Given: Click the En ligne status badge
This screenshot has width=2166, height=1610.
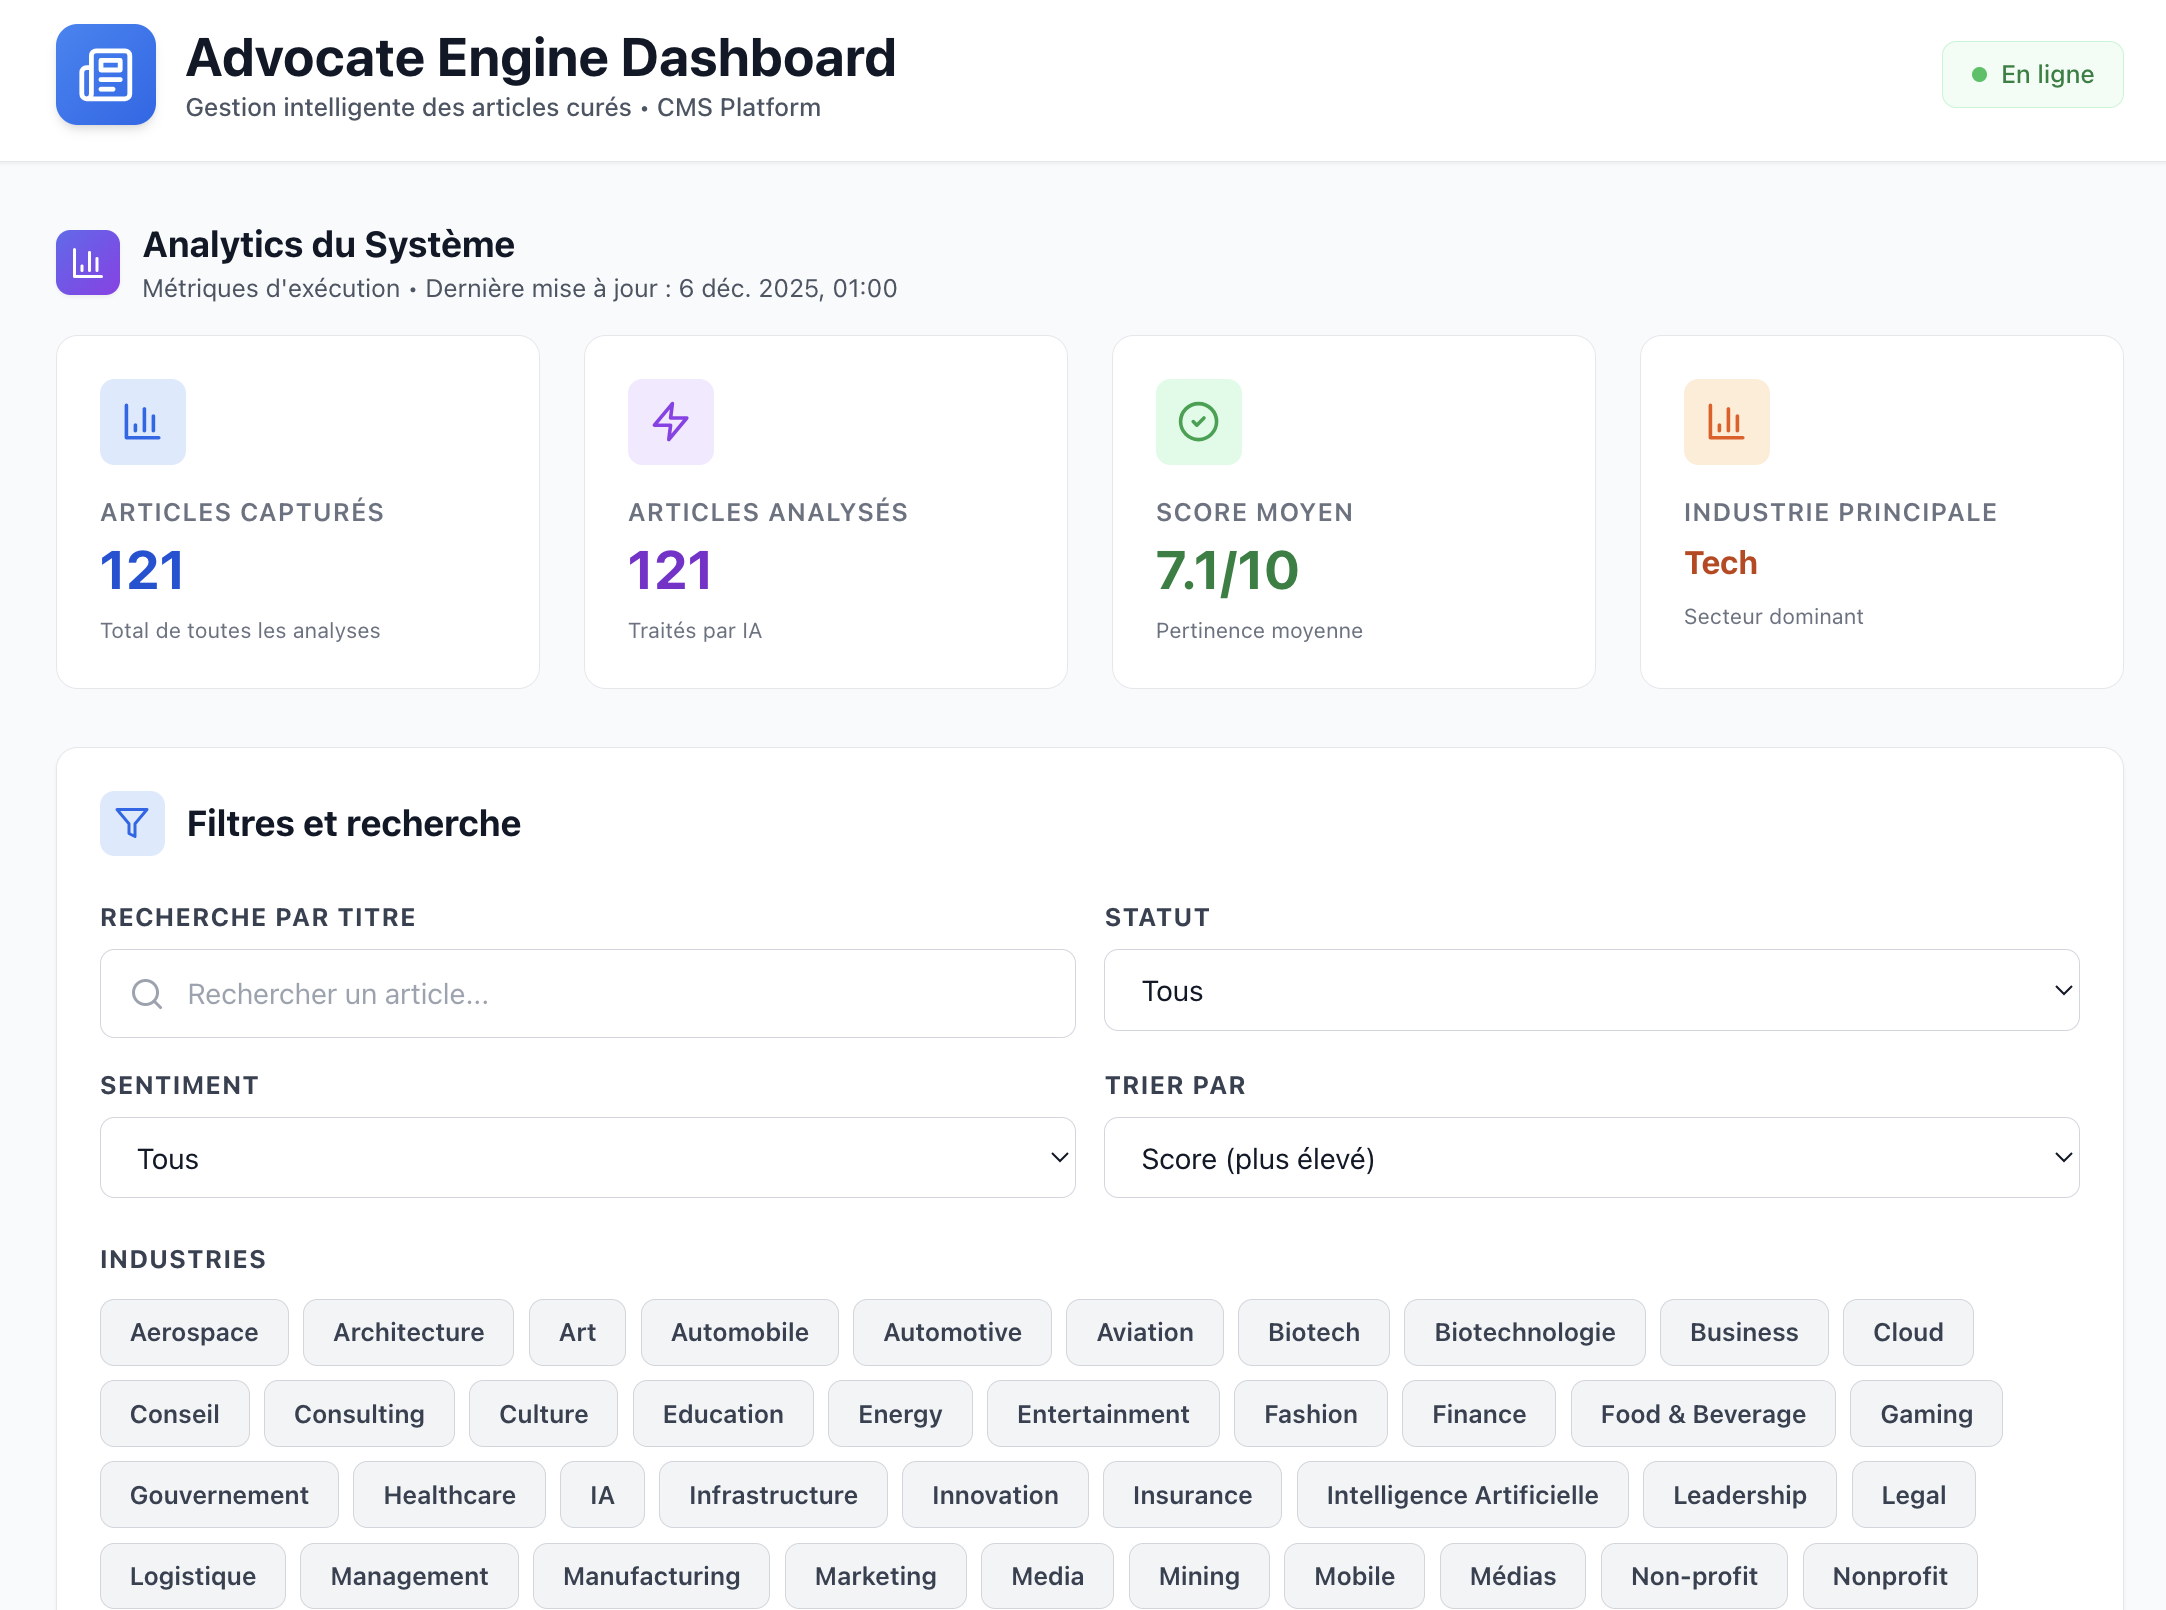Looking at the screenshot, I should click(x=2032, y=74).
